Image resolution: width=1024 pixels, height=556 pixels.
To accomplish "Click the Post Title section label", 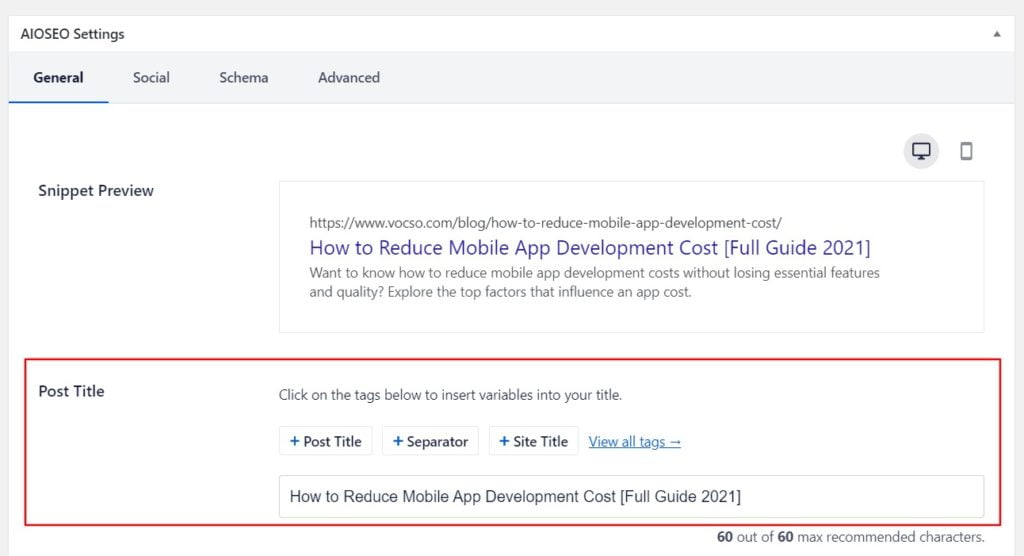I will [71, 391].
